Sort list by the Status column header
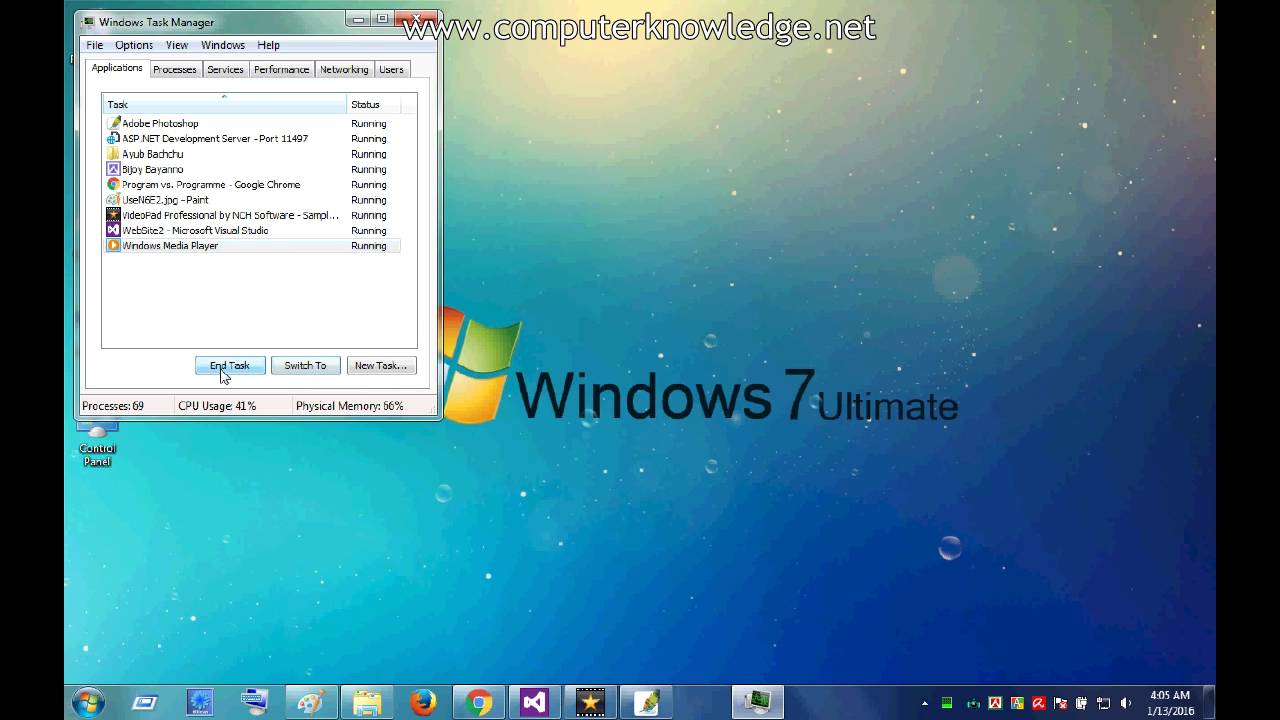This screenshot has width=1280, height=720. point(374,104)
